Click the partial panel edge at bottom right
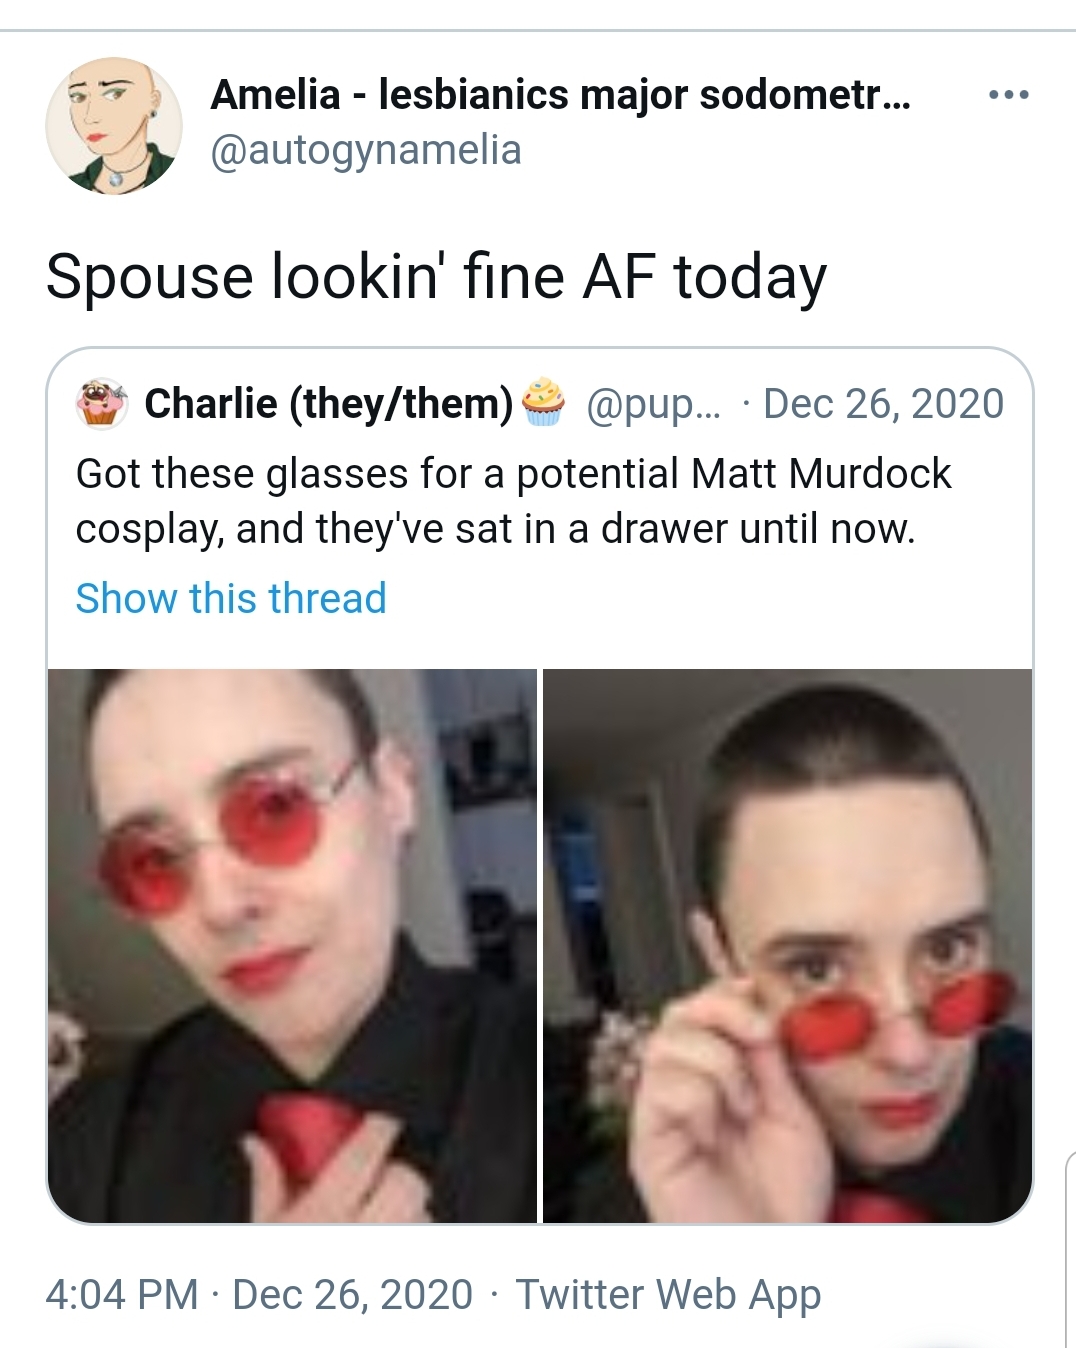 point(1069,1248)
